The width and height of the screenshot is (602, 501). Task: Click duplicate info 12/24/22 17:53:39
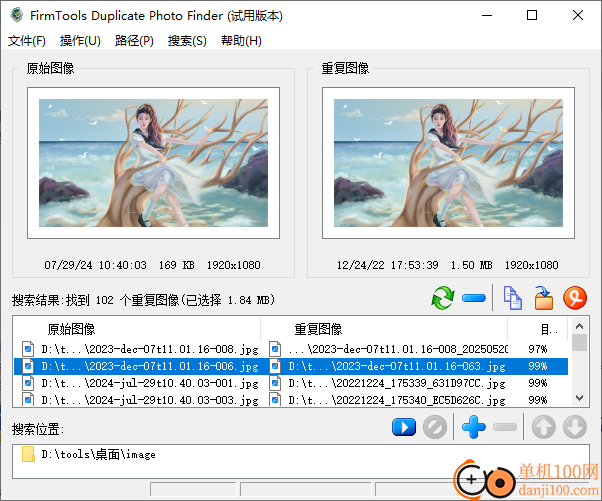tap(387, 265)
